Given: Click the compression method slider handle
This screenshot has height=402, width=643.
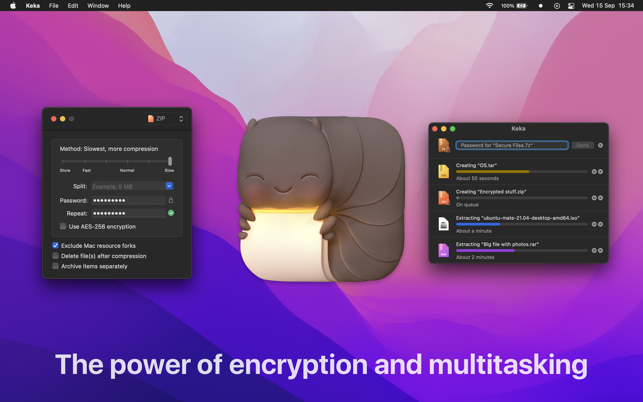Looking at the screenshot, I should coord(170,161).
